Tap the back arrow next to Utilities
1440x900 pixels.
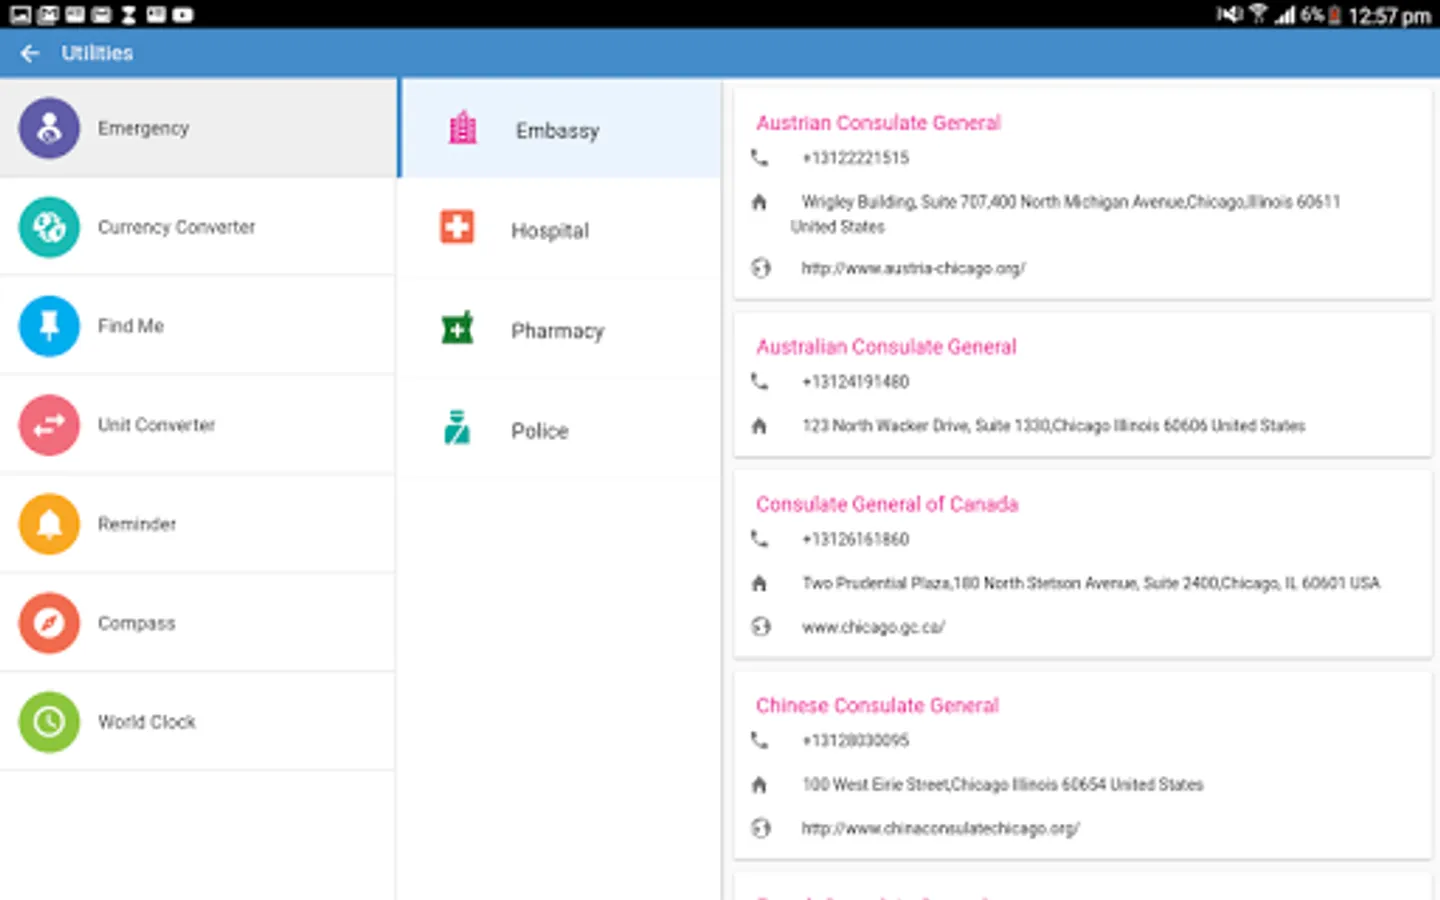30,53
